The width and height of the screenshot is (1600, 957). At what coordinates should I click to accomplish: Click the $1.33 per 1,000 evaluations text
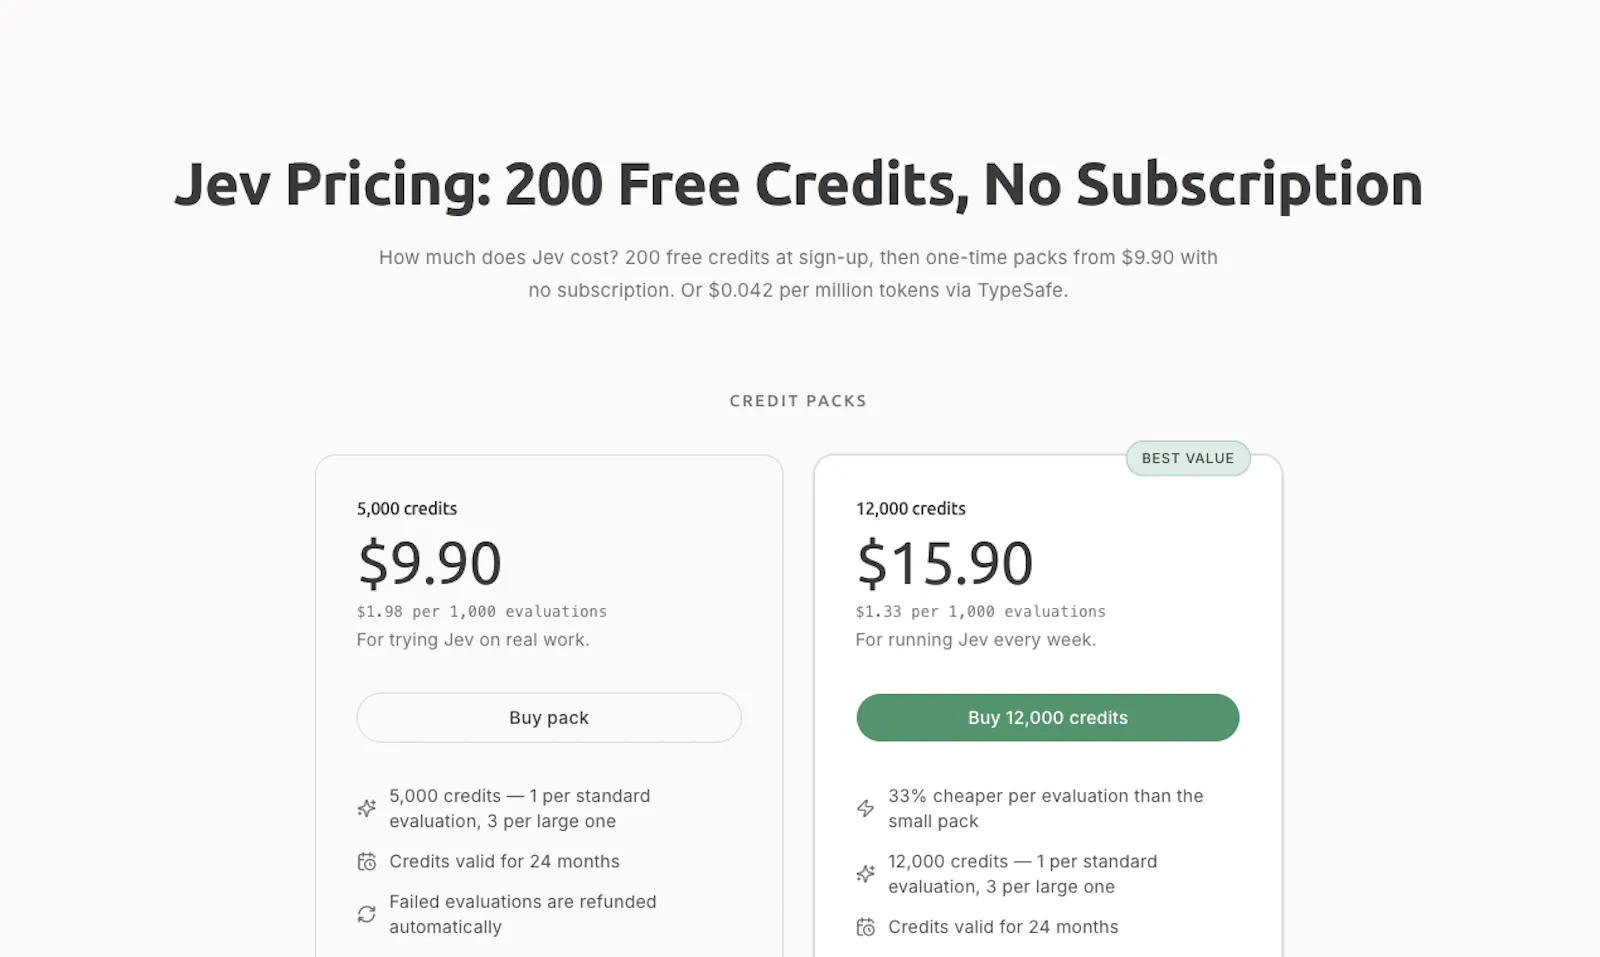tap(981, 611)
